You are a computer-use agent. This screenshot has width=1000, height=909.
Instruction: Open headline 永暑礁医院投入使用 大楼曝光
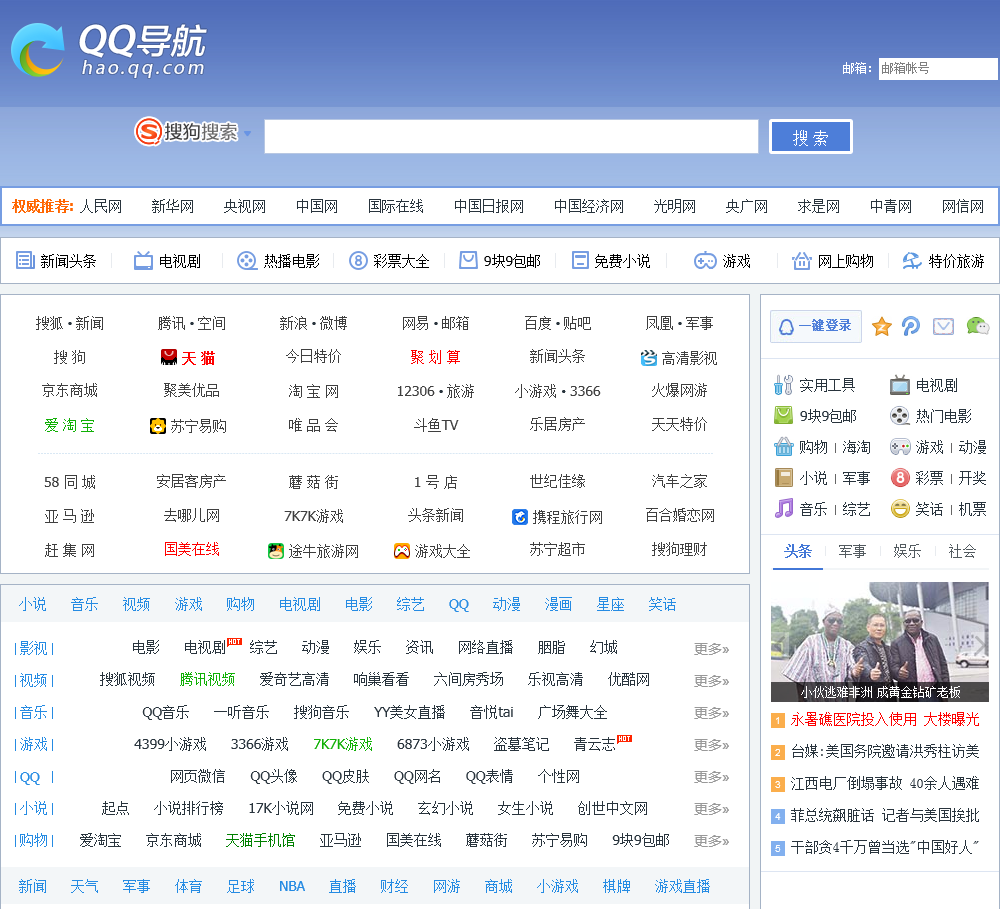(x=885, y=720)
